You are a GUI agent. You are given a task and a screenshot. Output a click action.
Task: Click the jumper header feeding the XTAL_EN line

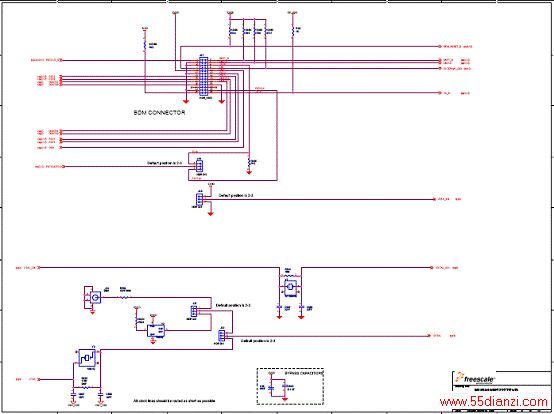tap(199, 200)
